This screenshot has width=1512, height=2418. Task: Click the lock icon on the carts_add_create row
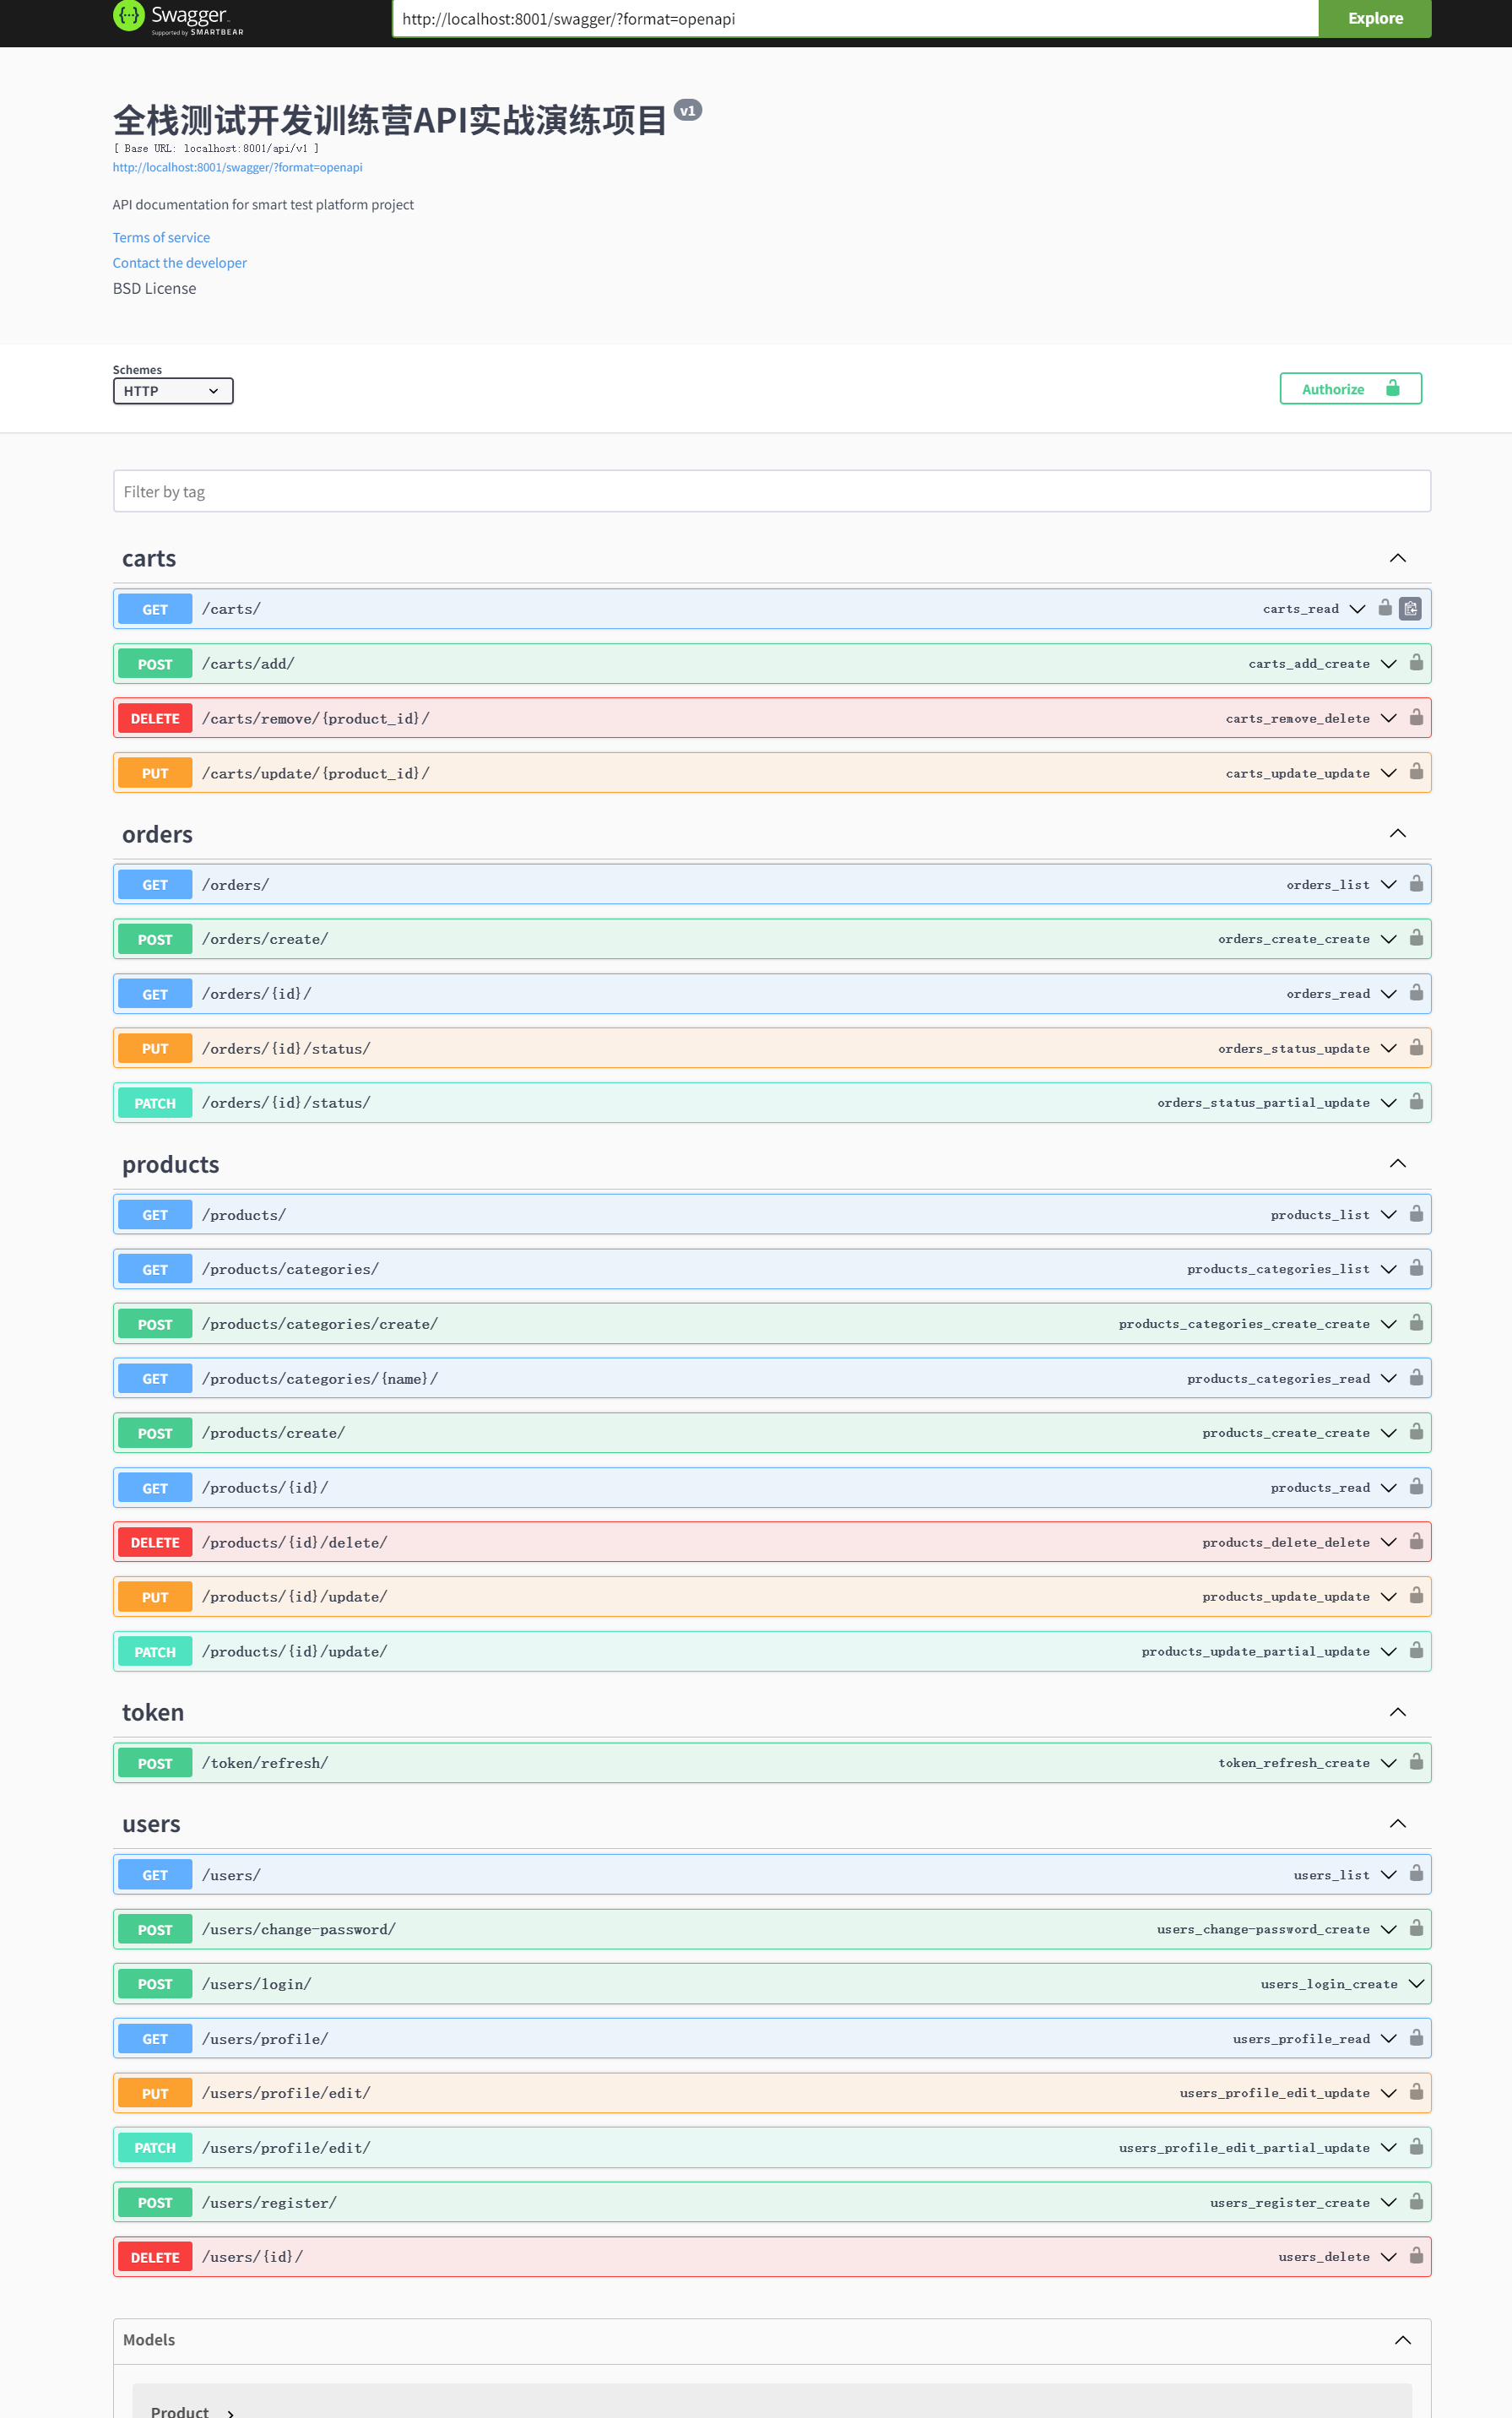[x=1416, y=662]
